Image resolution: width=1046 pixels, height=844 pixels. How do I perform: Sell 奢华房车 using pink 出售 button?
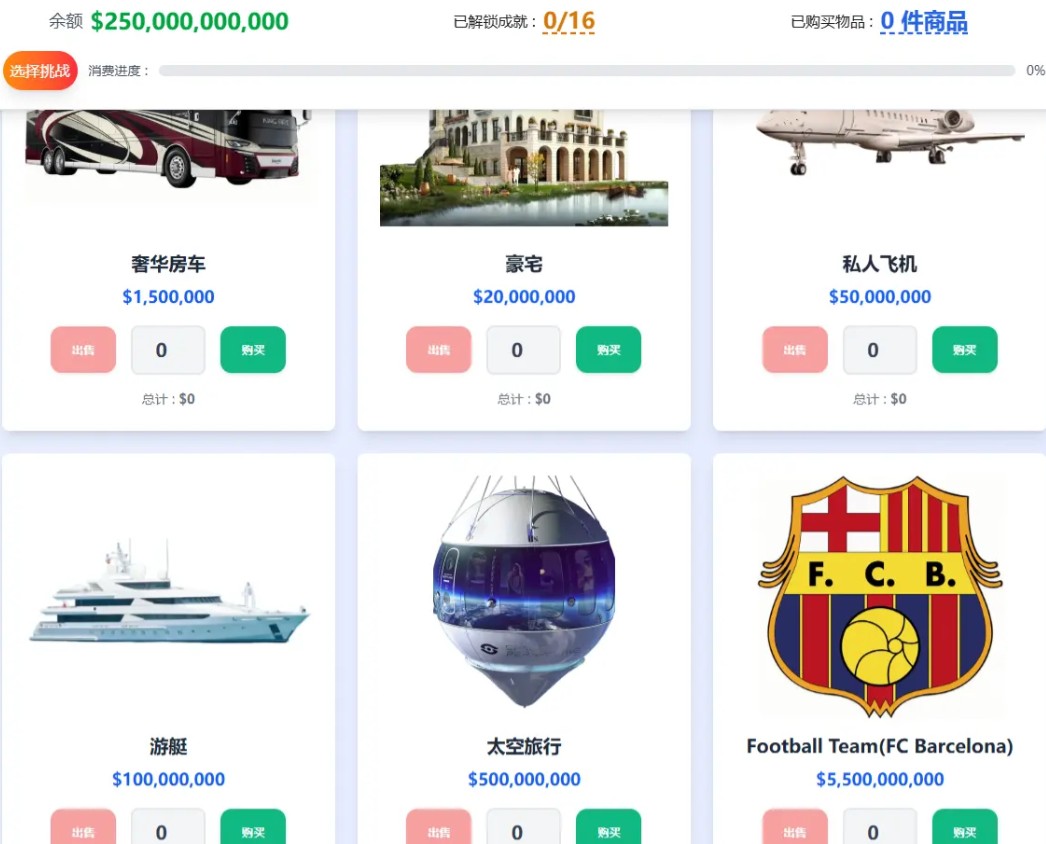(x=83, y=350)
